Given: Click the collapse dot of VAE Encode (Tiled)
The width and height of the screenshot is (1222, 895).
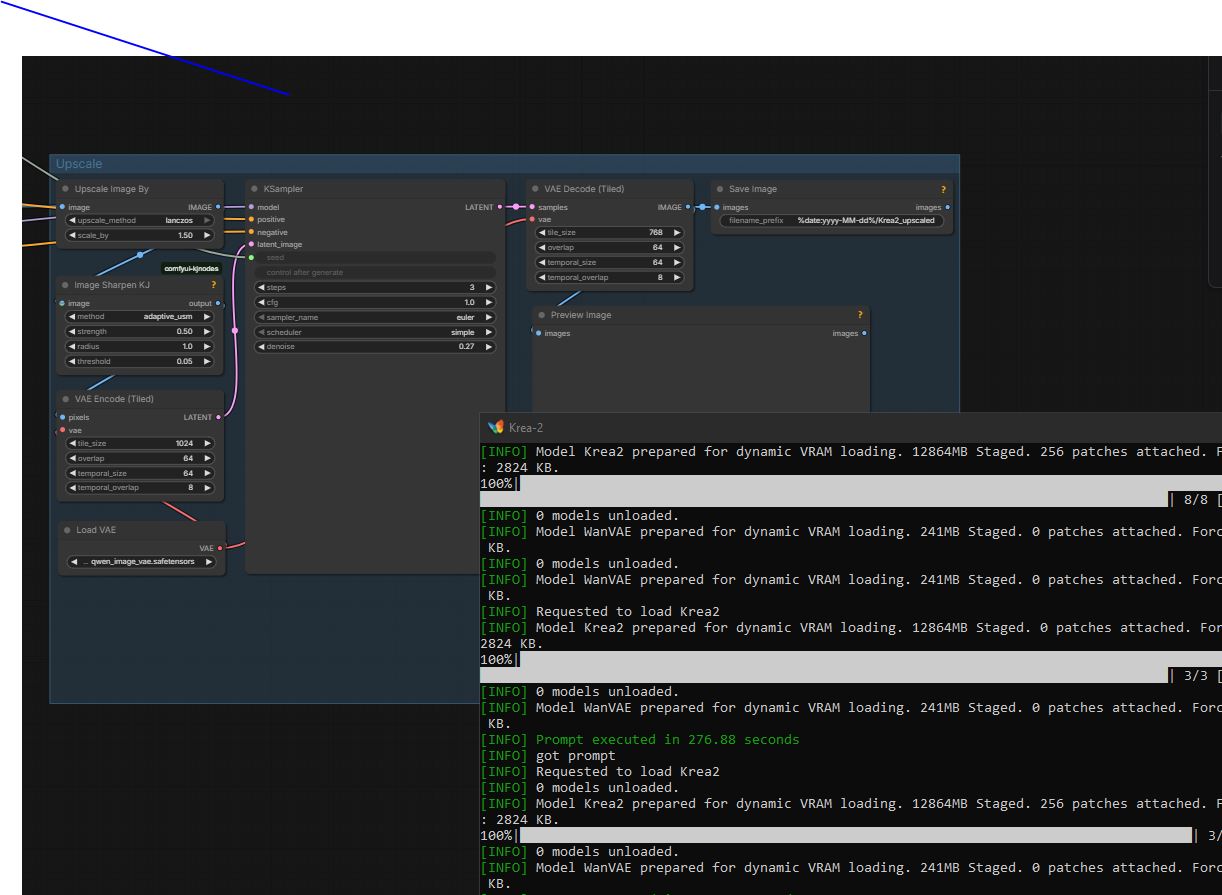Looking at the screenshot, I should pos(66,399).
